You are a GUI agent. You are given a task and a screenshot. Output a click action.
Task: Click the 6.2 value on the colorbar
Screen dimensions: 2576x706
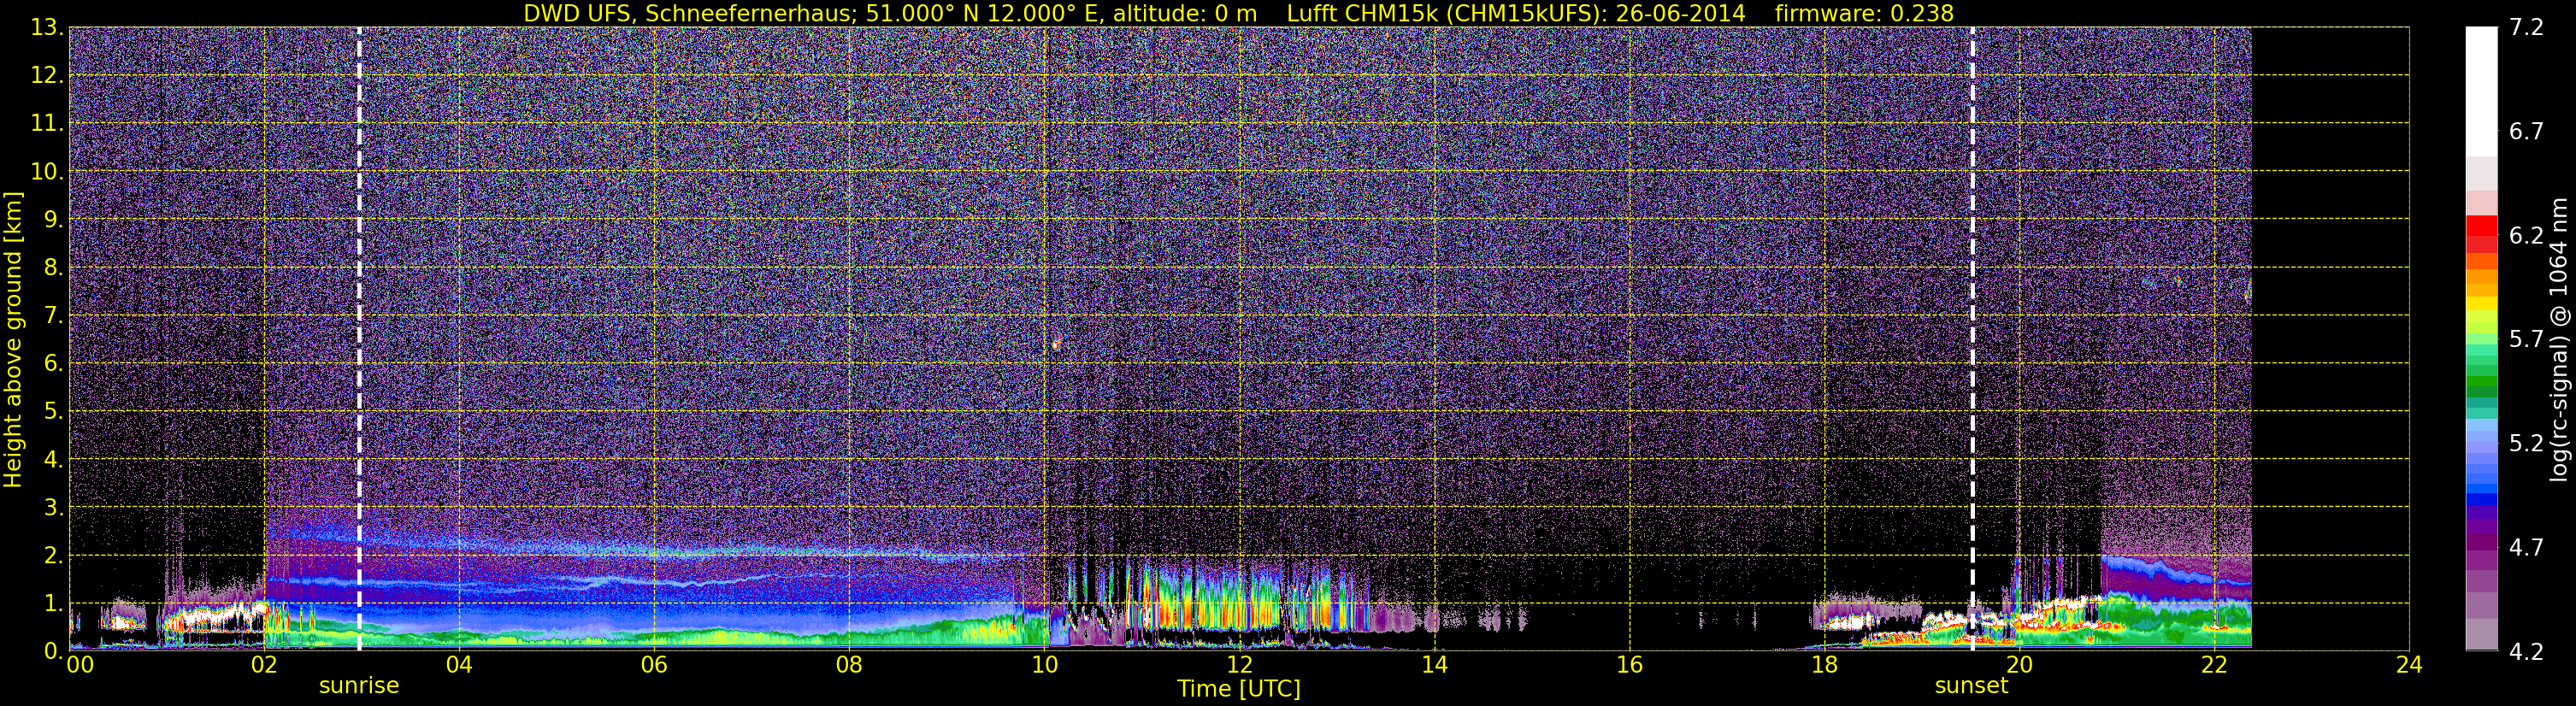tap(2526, 236)
